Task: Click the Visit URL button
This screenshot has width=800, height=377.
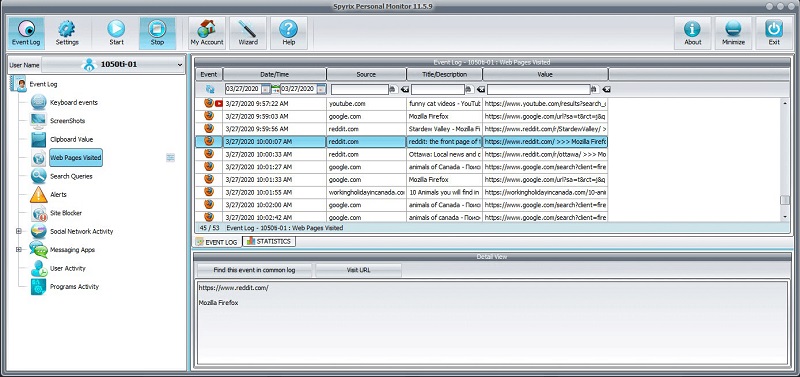Action: tap(358, 270)
